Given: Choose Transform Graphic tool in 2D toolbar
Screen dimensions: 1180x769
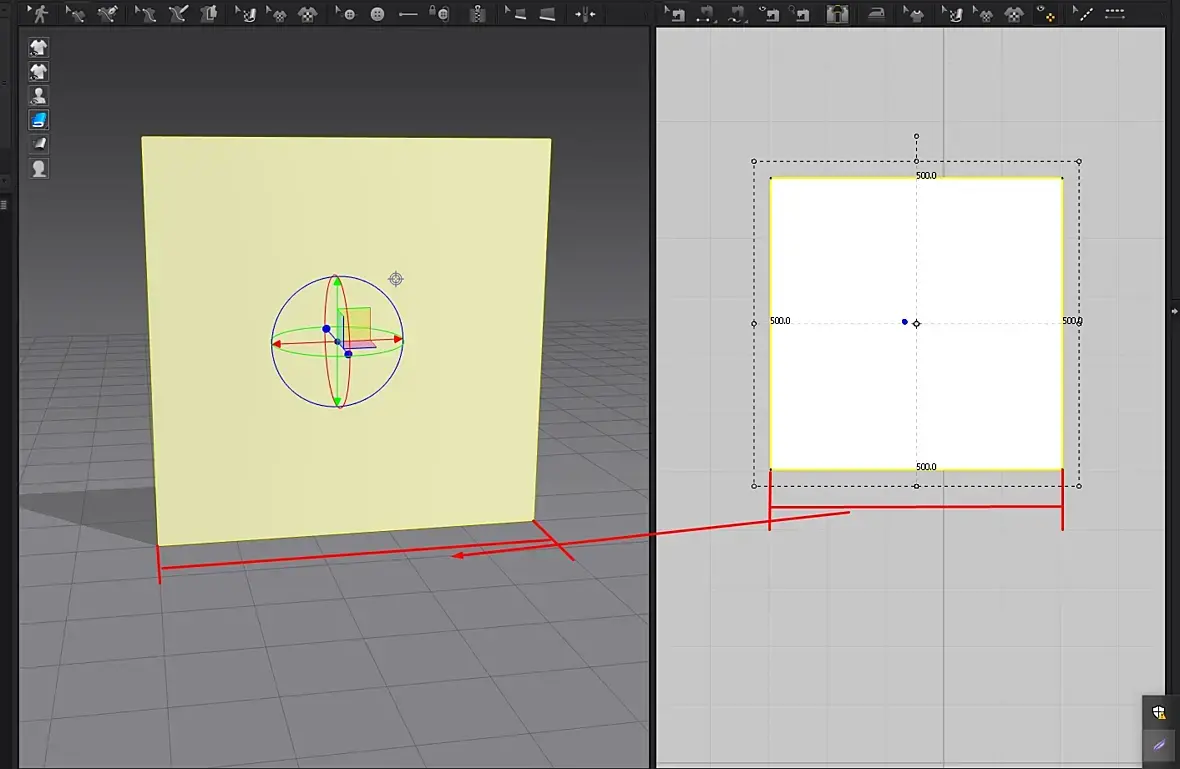Looking at the screenshot, I should (983, 14).
